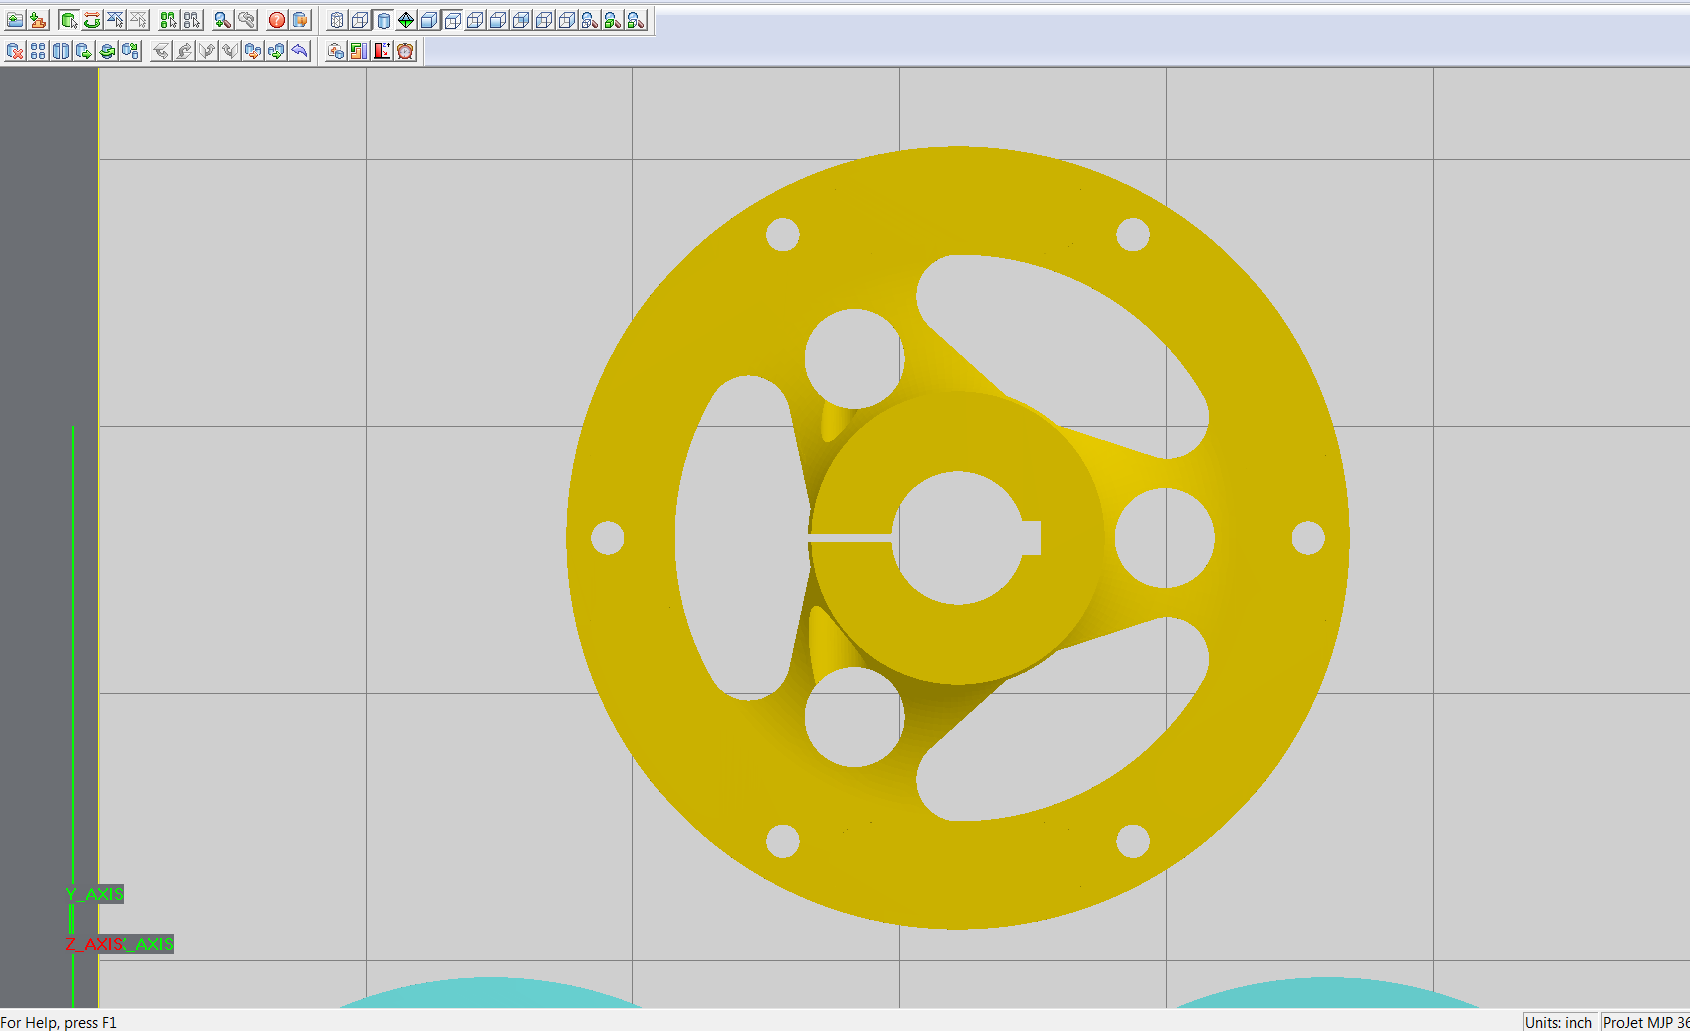This screenshot has width=1690, height=1031.
Task: Select the magnifier zoom-in tool
Action: coord(222,20)
